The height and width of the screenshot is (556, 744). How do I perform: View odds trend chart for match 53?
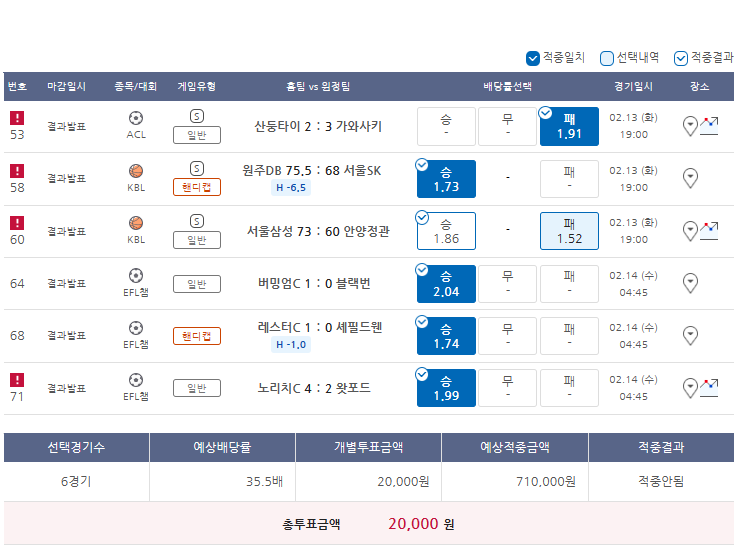click(709, 126)
